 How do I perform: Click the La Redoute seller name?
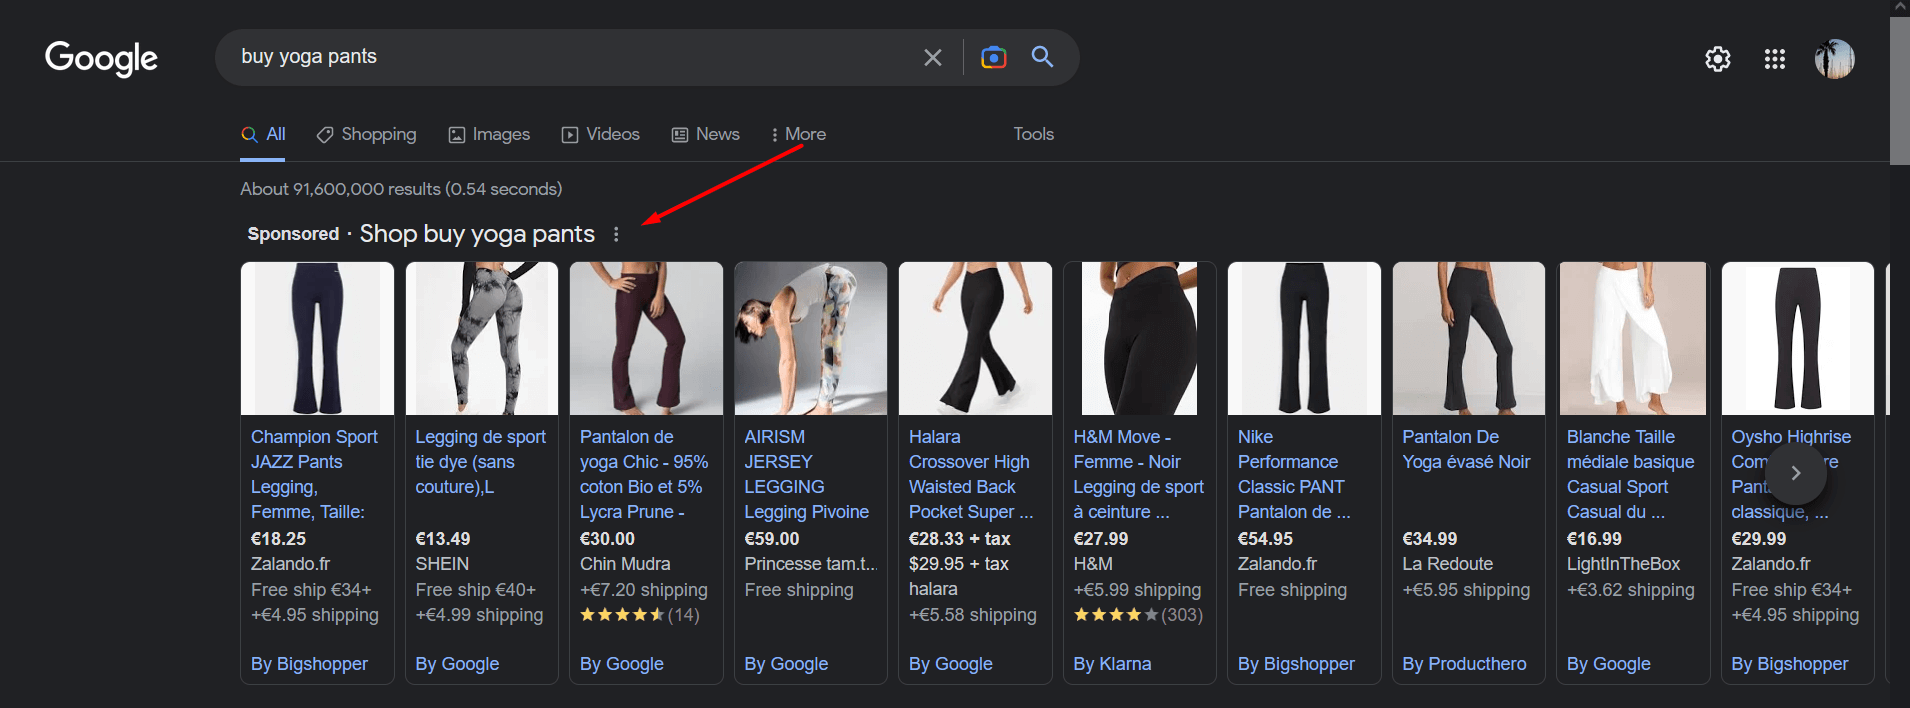1447,564
